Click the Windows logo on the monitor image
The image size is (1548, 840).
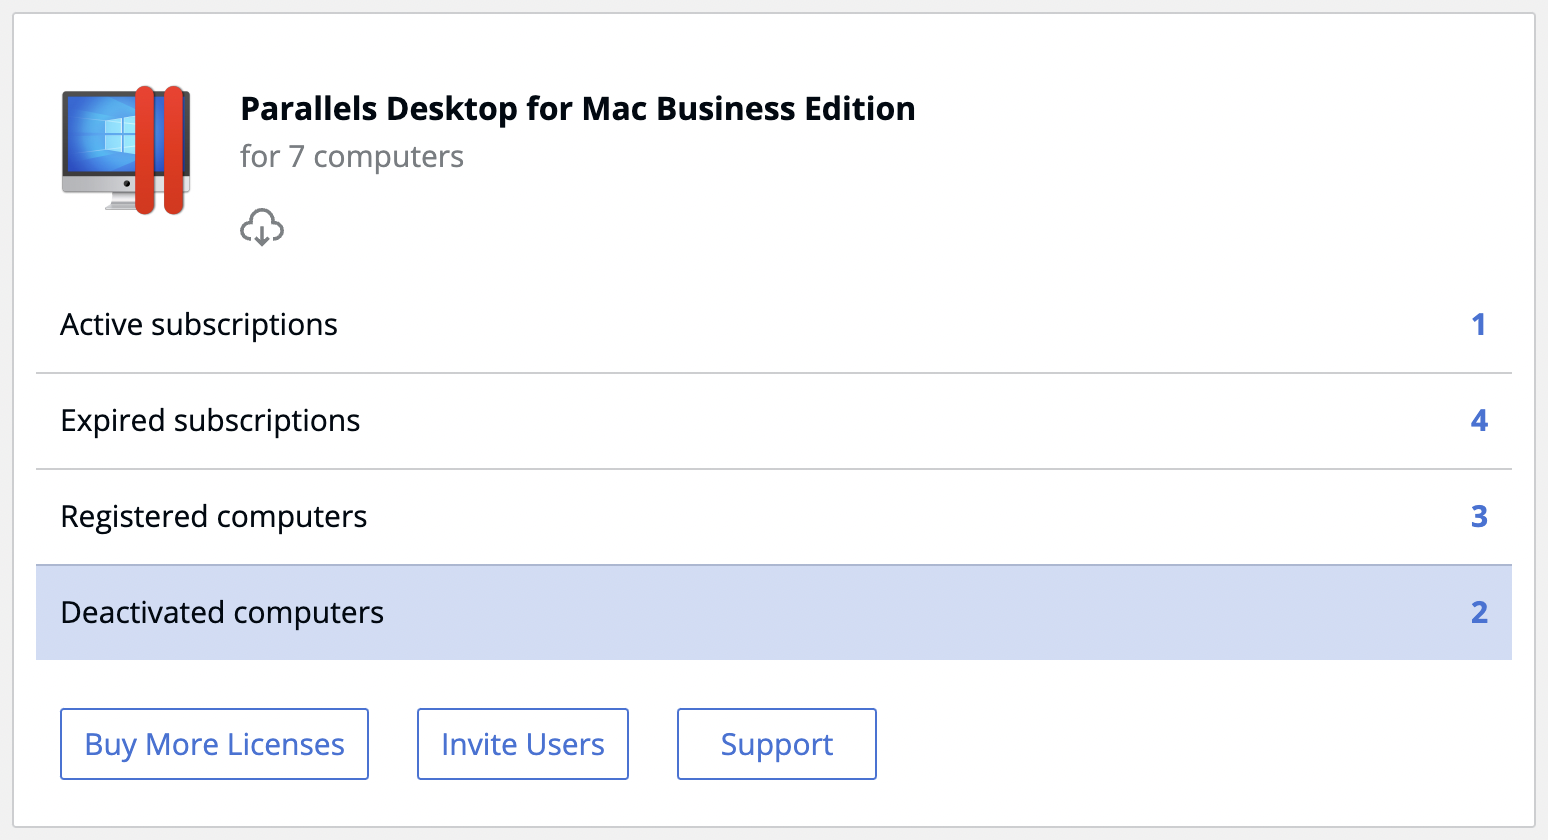[112, 134]
